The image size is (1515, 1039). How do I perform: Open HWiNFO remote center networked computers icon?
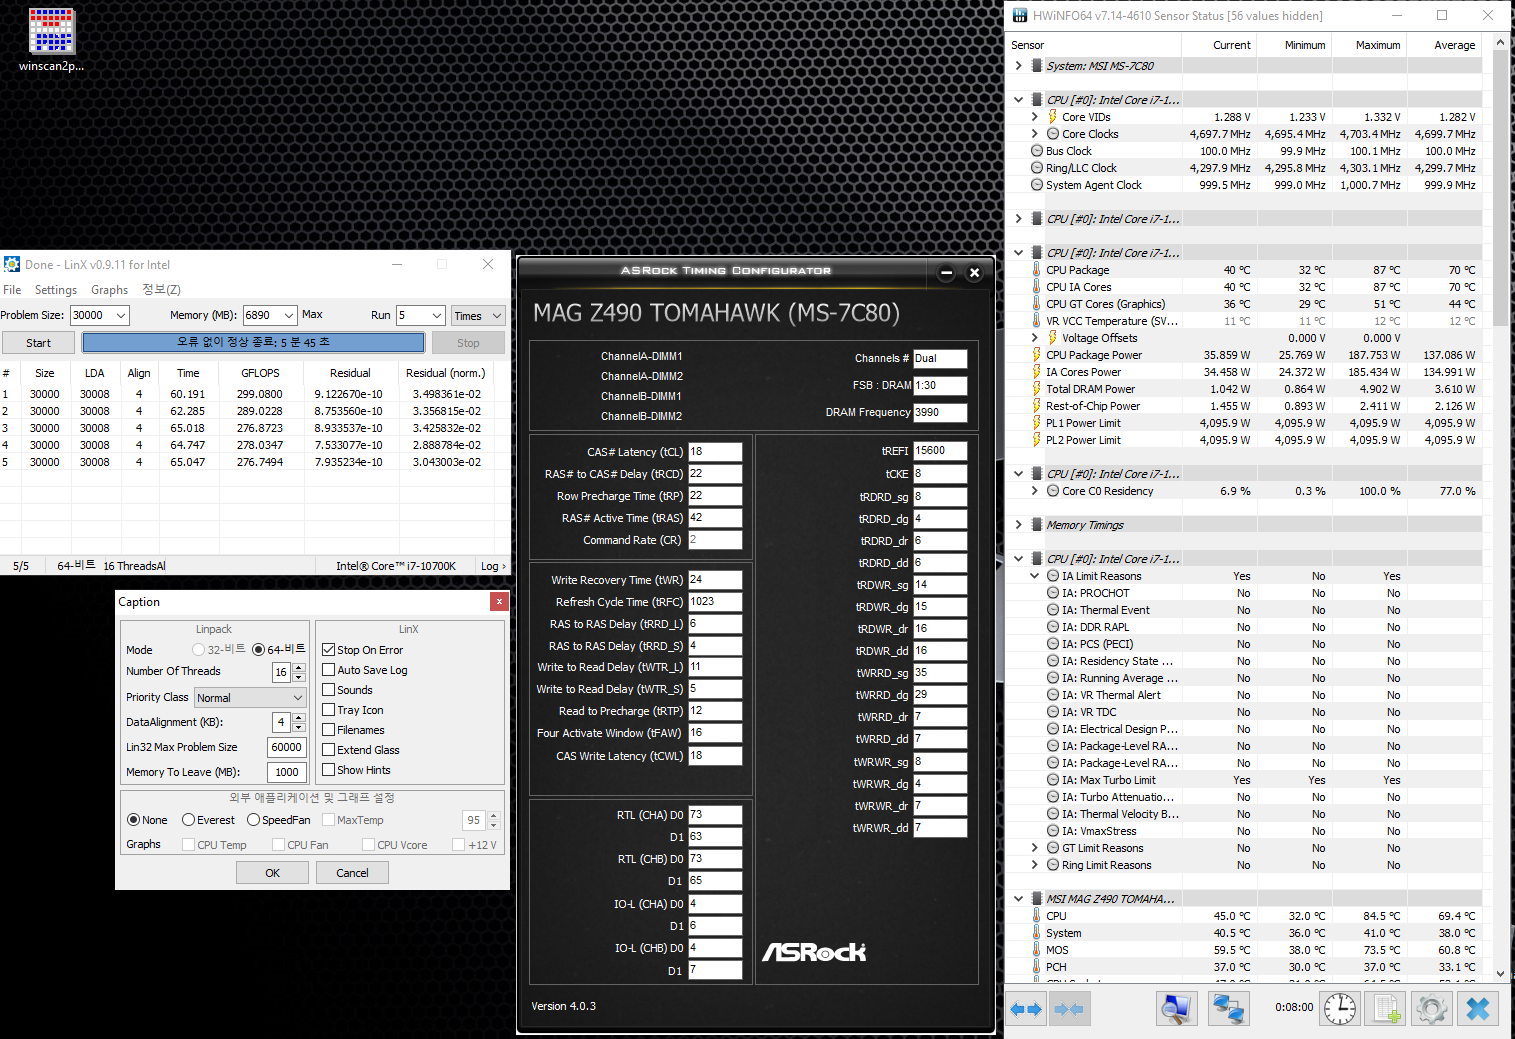coord(1228,1008)
